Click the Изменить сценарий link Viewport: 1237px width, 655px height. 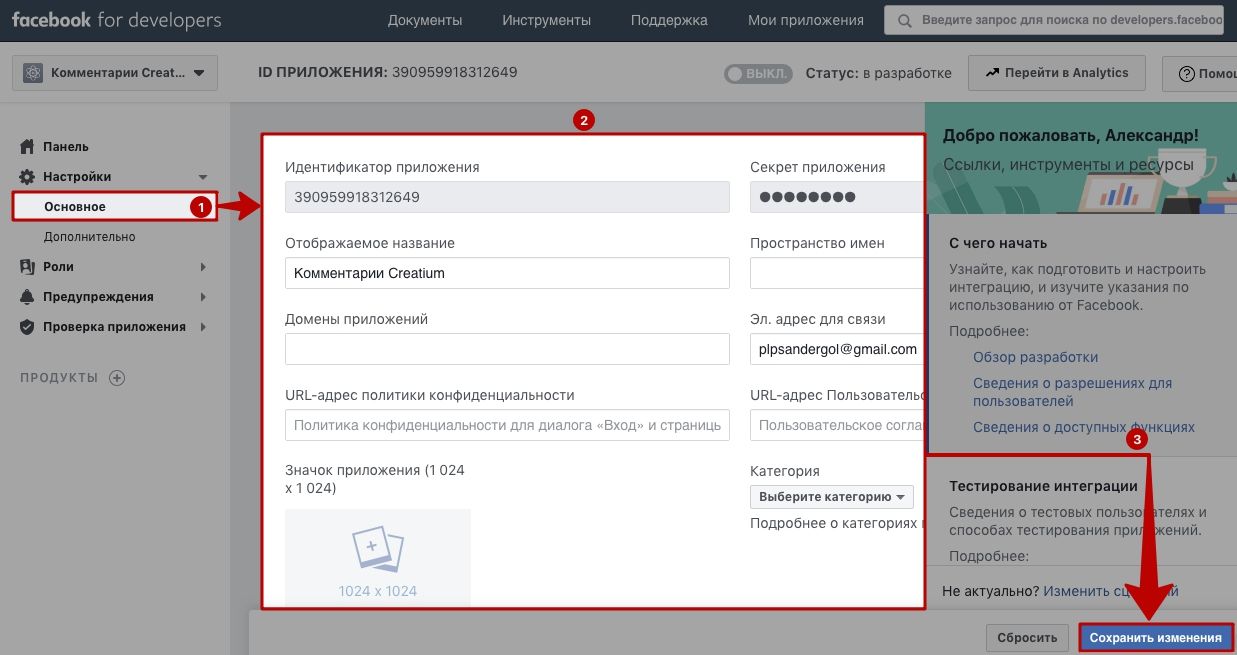(1111, 591)
